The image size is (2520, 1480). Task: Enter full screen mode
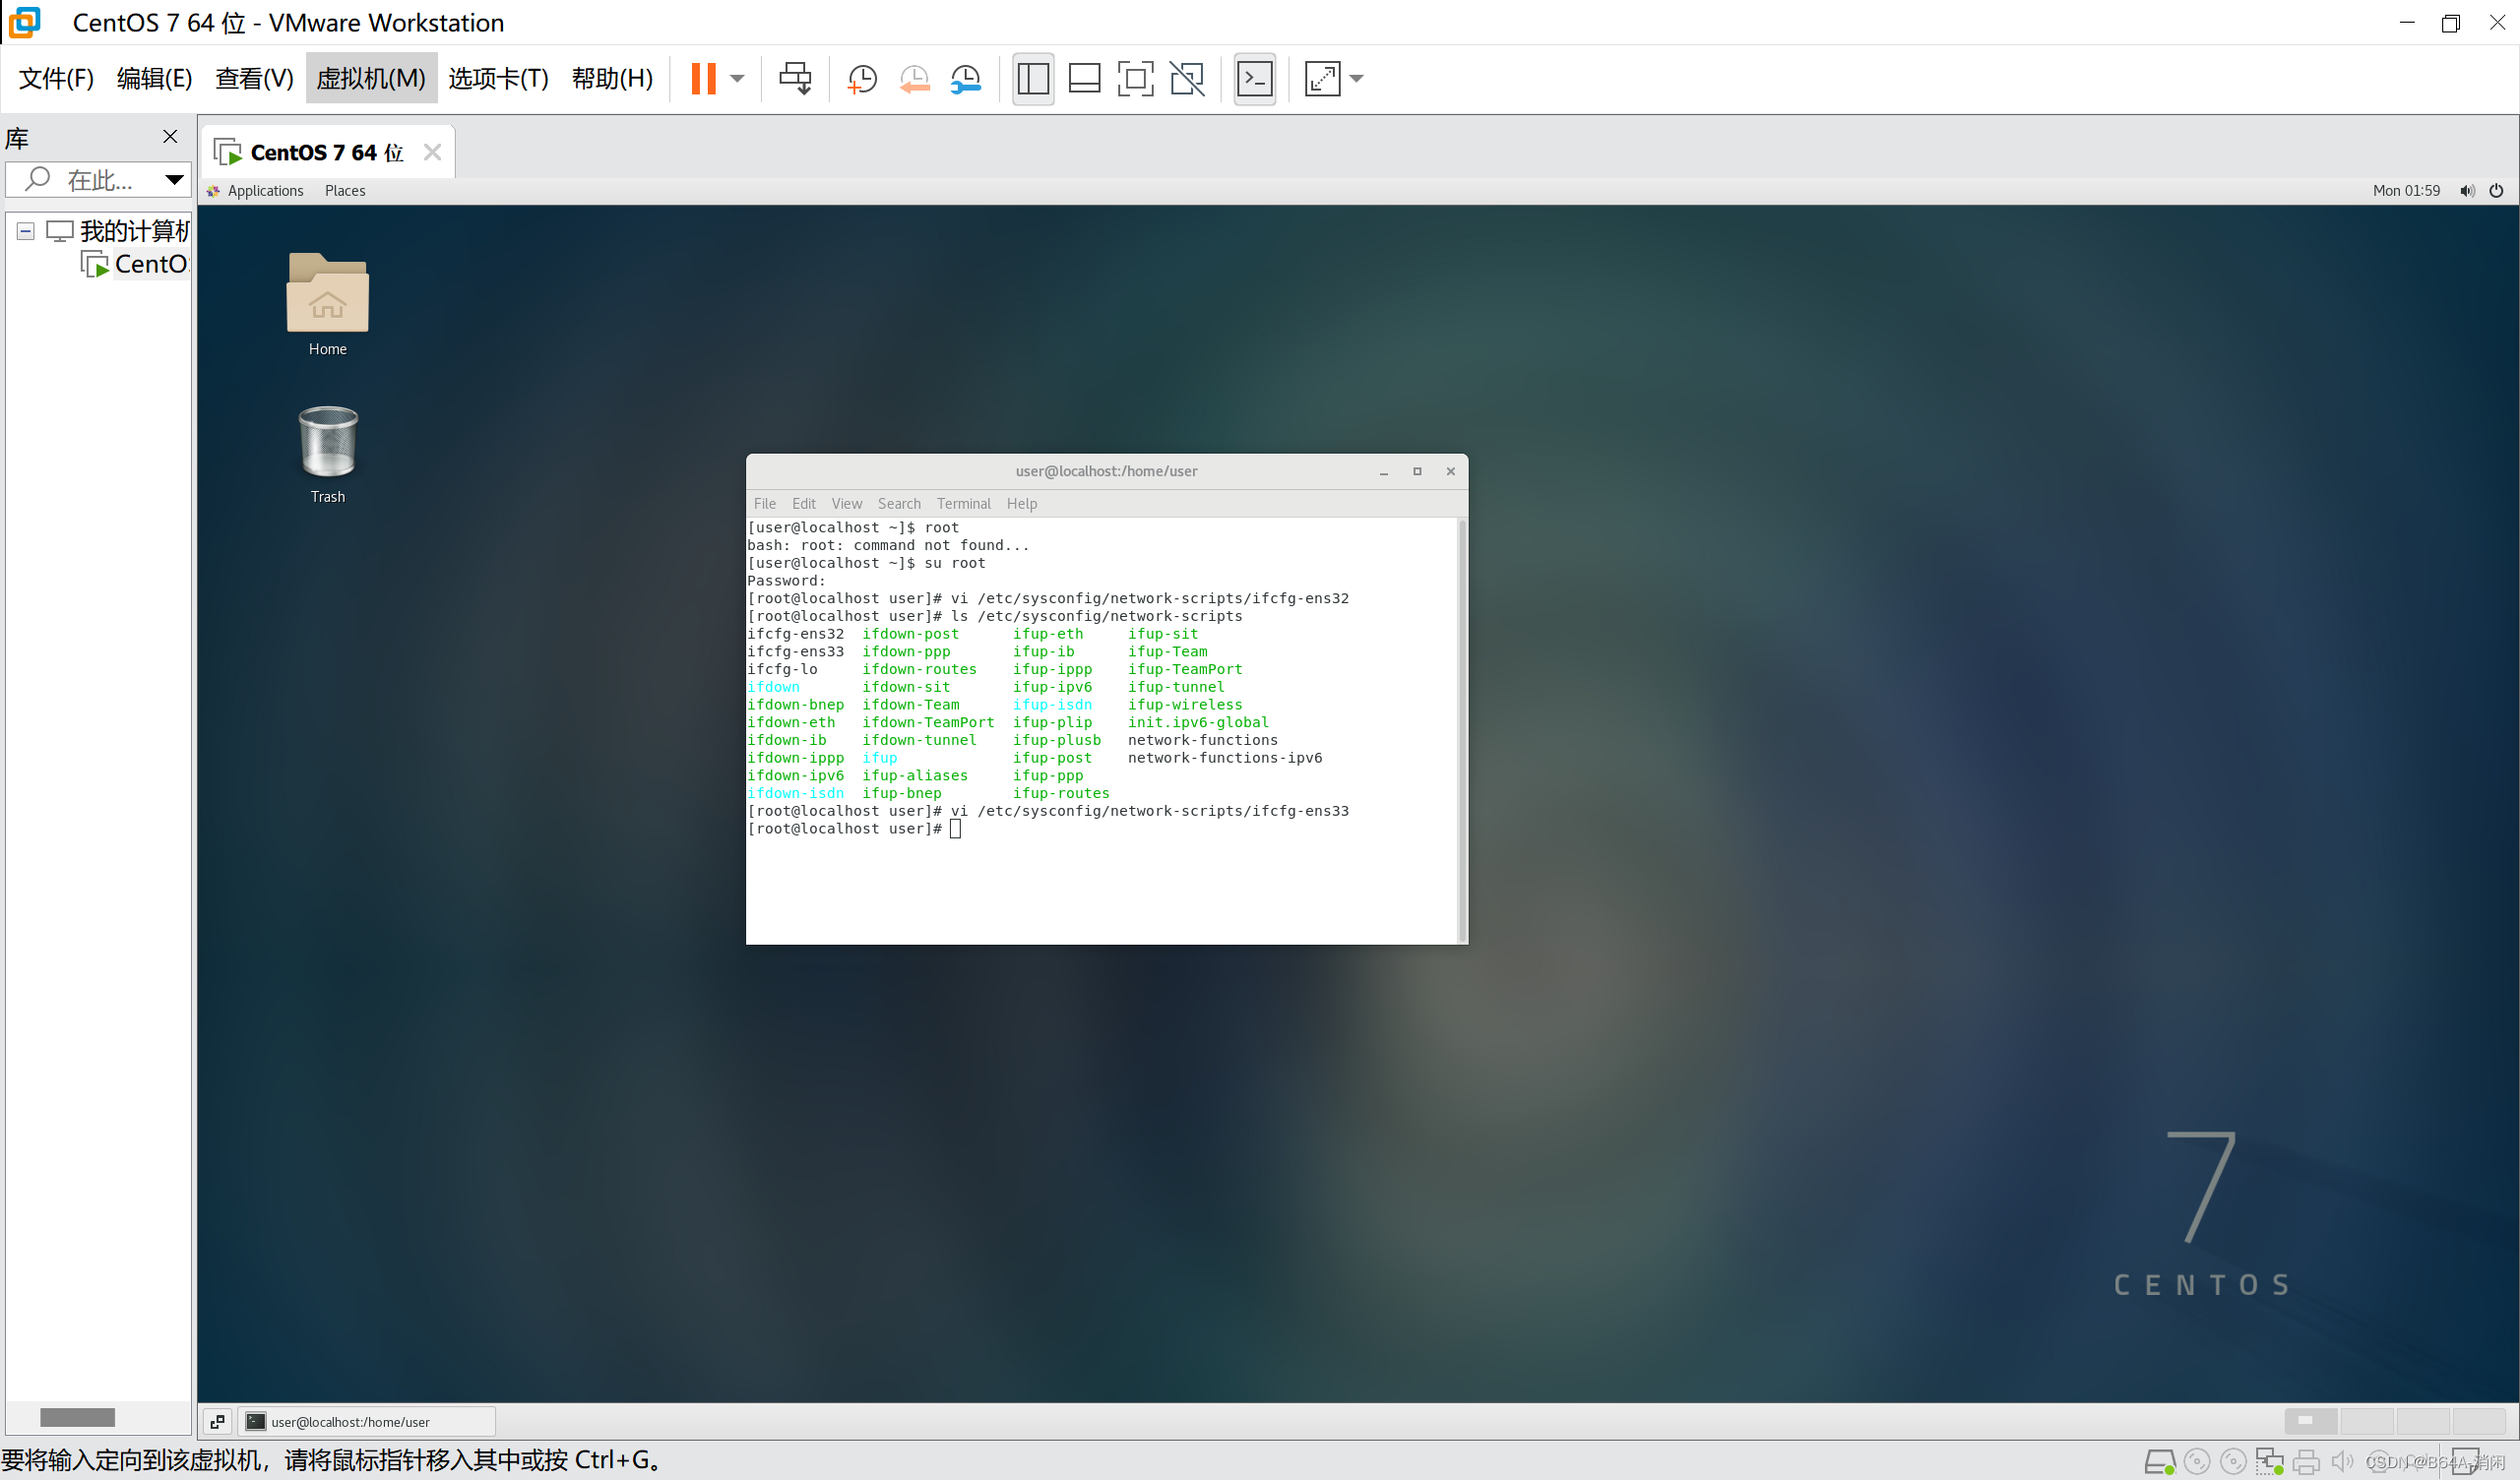point(1135,78)
